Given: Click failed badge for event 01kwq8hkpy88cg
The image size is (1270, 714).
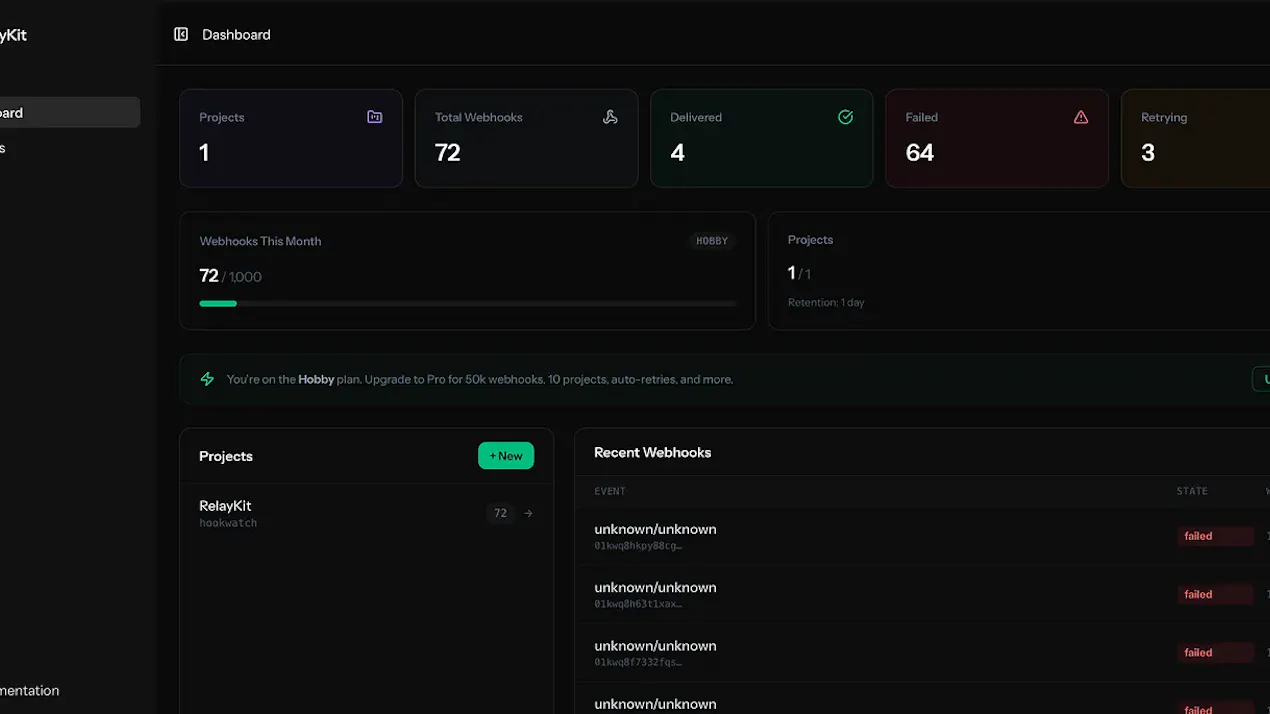Looking at the screenshot, I should (x=1215, y=536).
